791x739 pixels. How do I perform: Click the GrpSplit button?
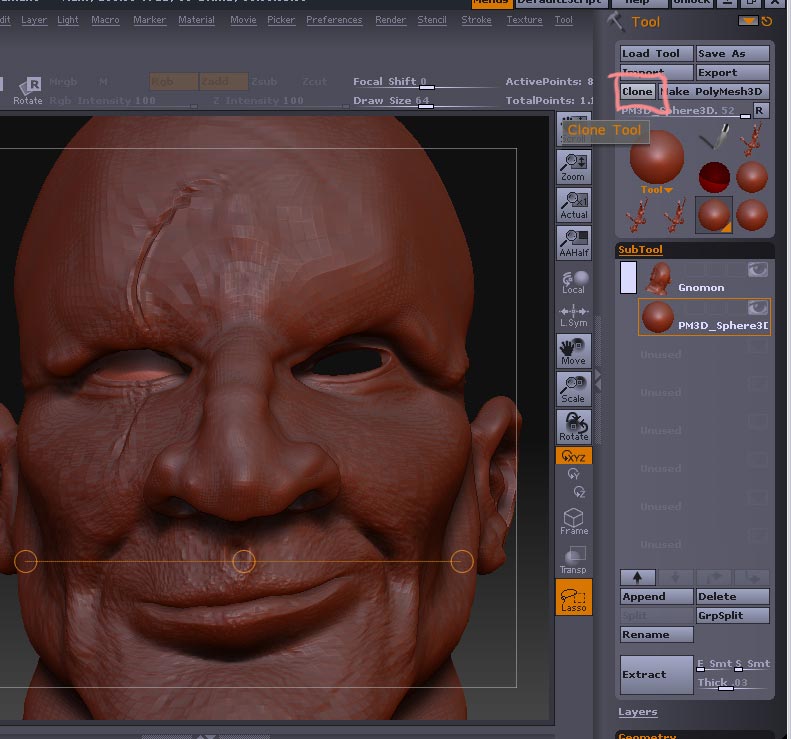[732, 615]
